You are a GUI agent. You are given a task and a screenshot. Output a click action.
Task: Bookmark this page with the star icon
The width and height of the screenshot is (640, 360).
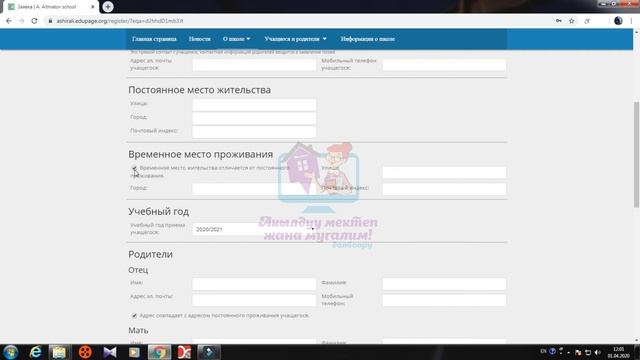(571, 21)
